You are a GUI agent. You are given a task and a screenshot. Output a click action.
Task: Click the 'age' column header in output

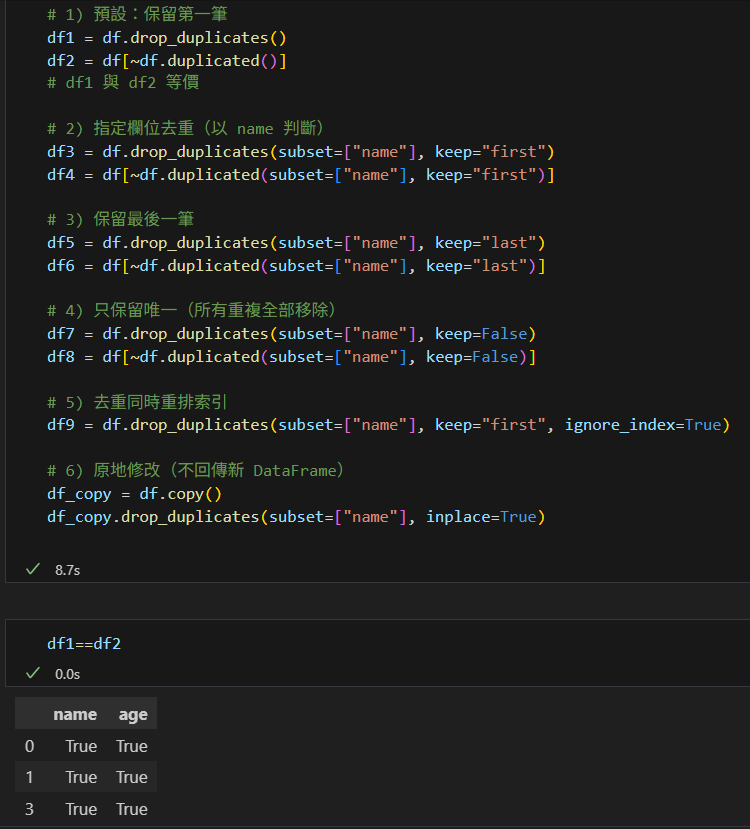tap(133, 715)
